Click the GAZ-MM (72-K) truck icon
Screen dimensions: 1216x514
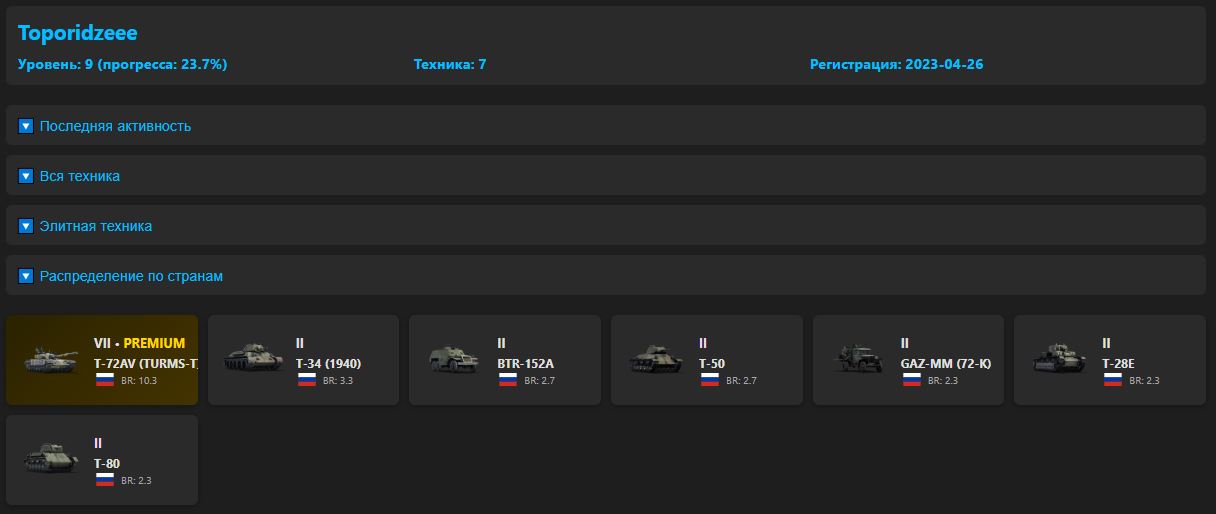[x=857, y=360]
